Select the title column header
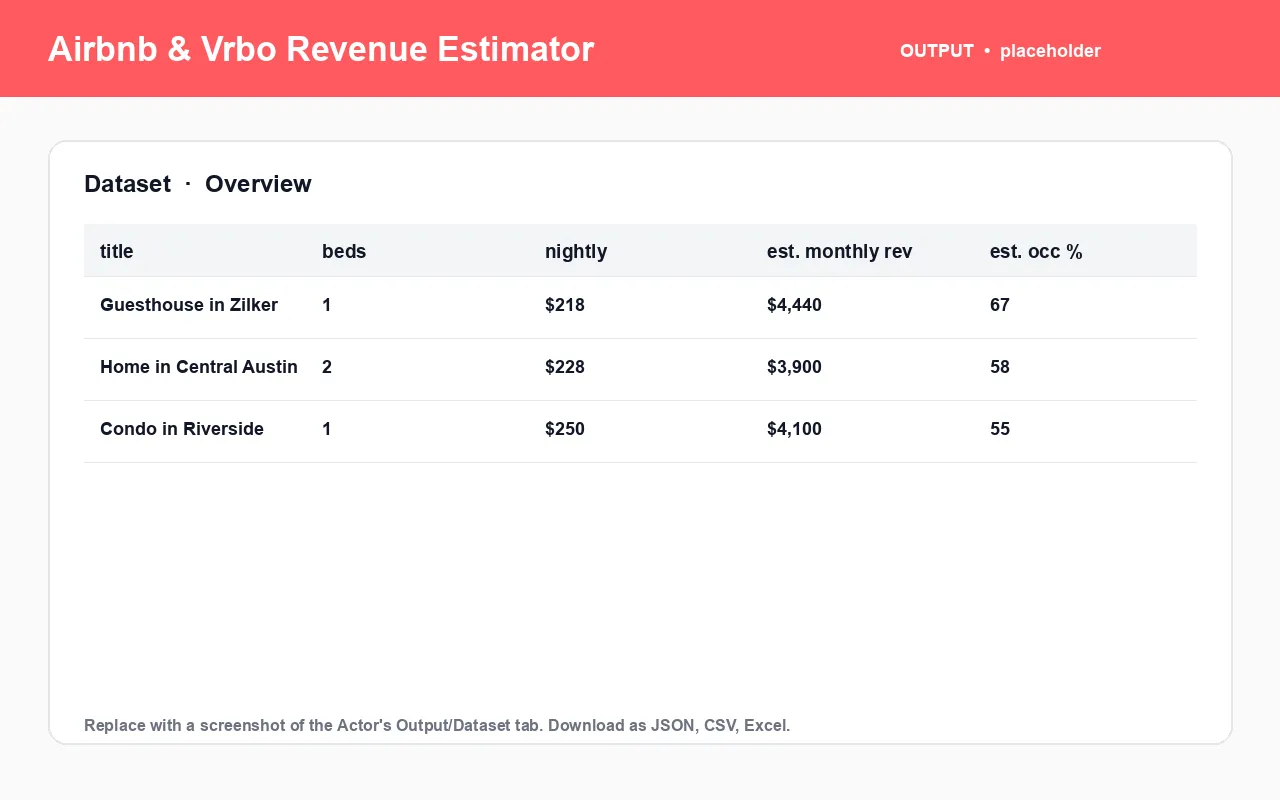Viewport: 1280px width, 800px height. tap(117, 252)
